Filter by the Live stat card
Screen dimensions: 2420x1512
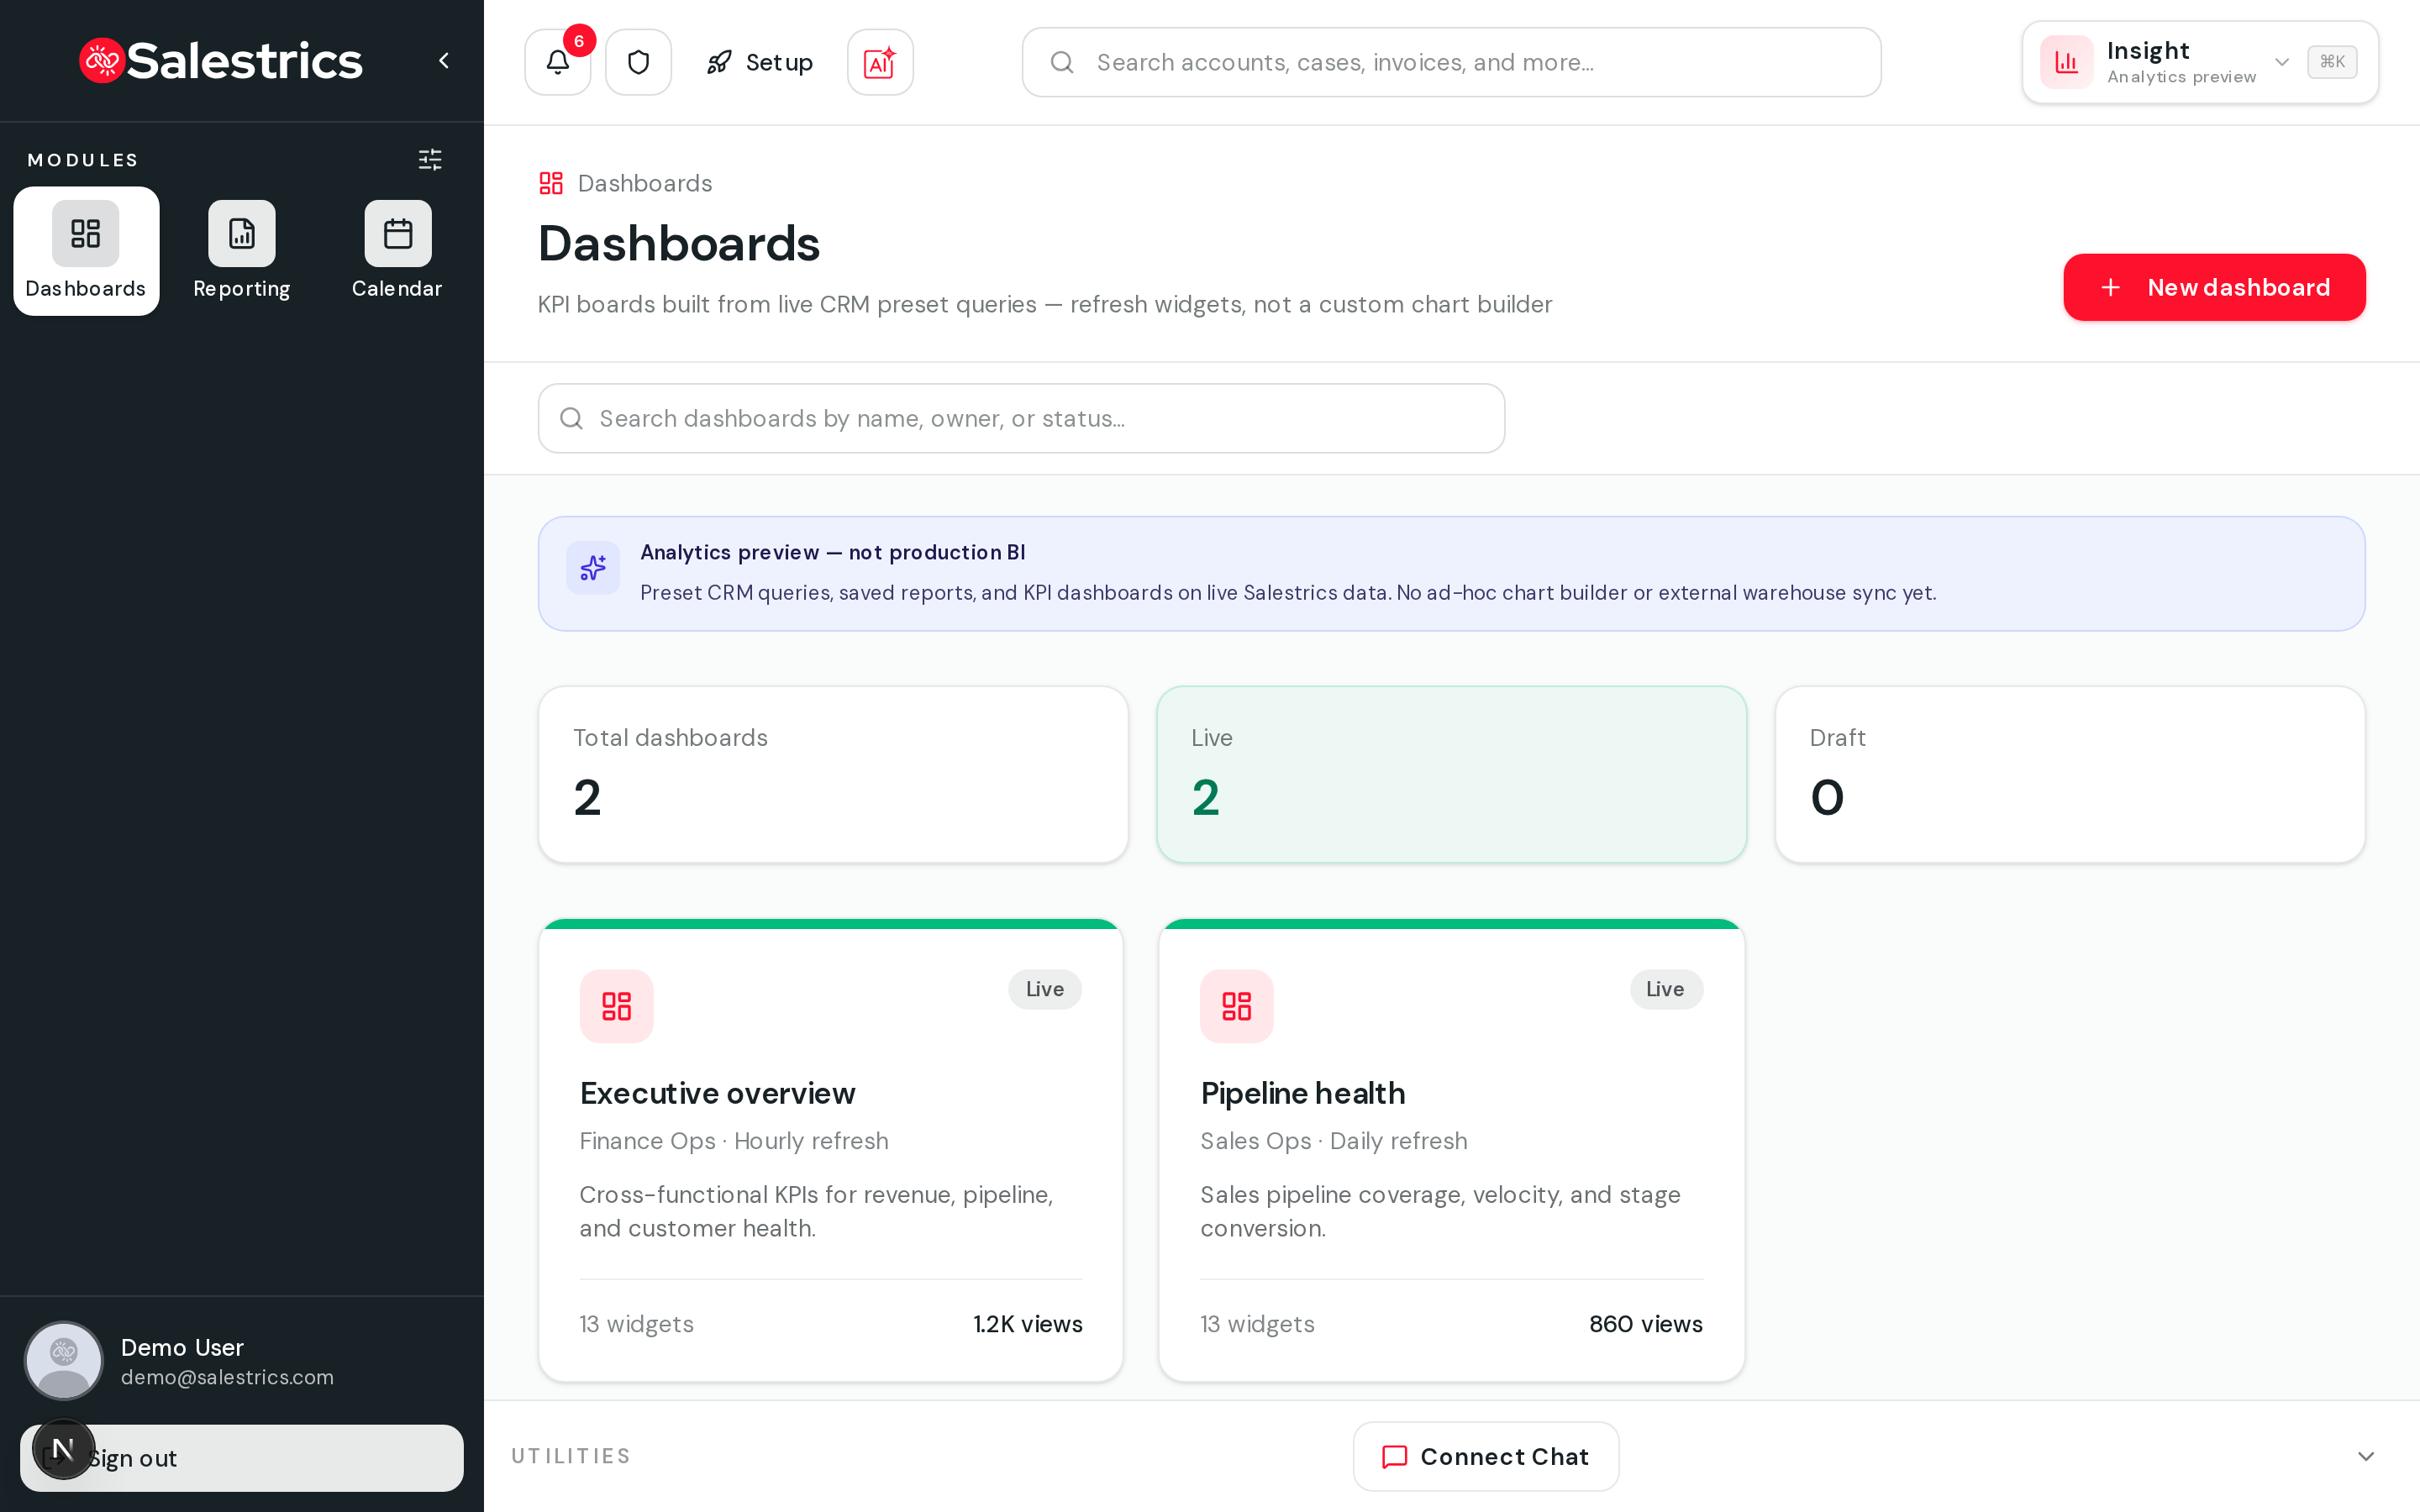(x=1451, y=774)
